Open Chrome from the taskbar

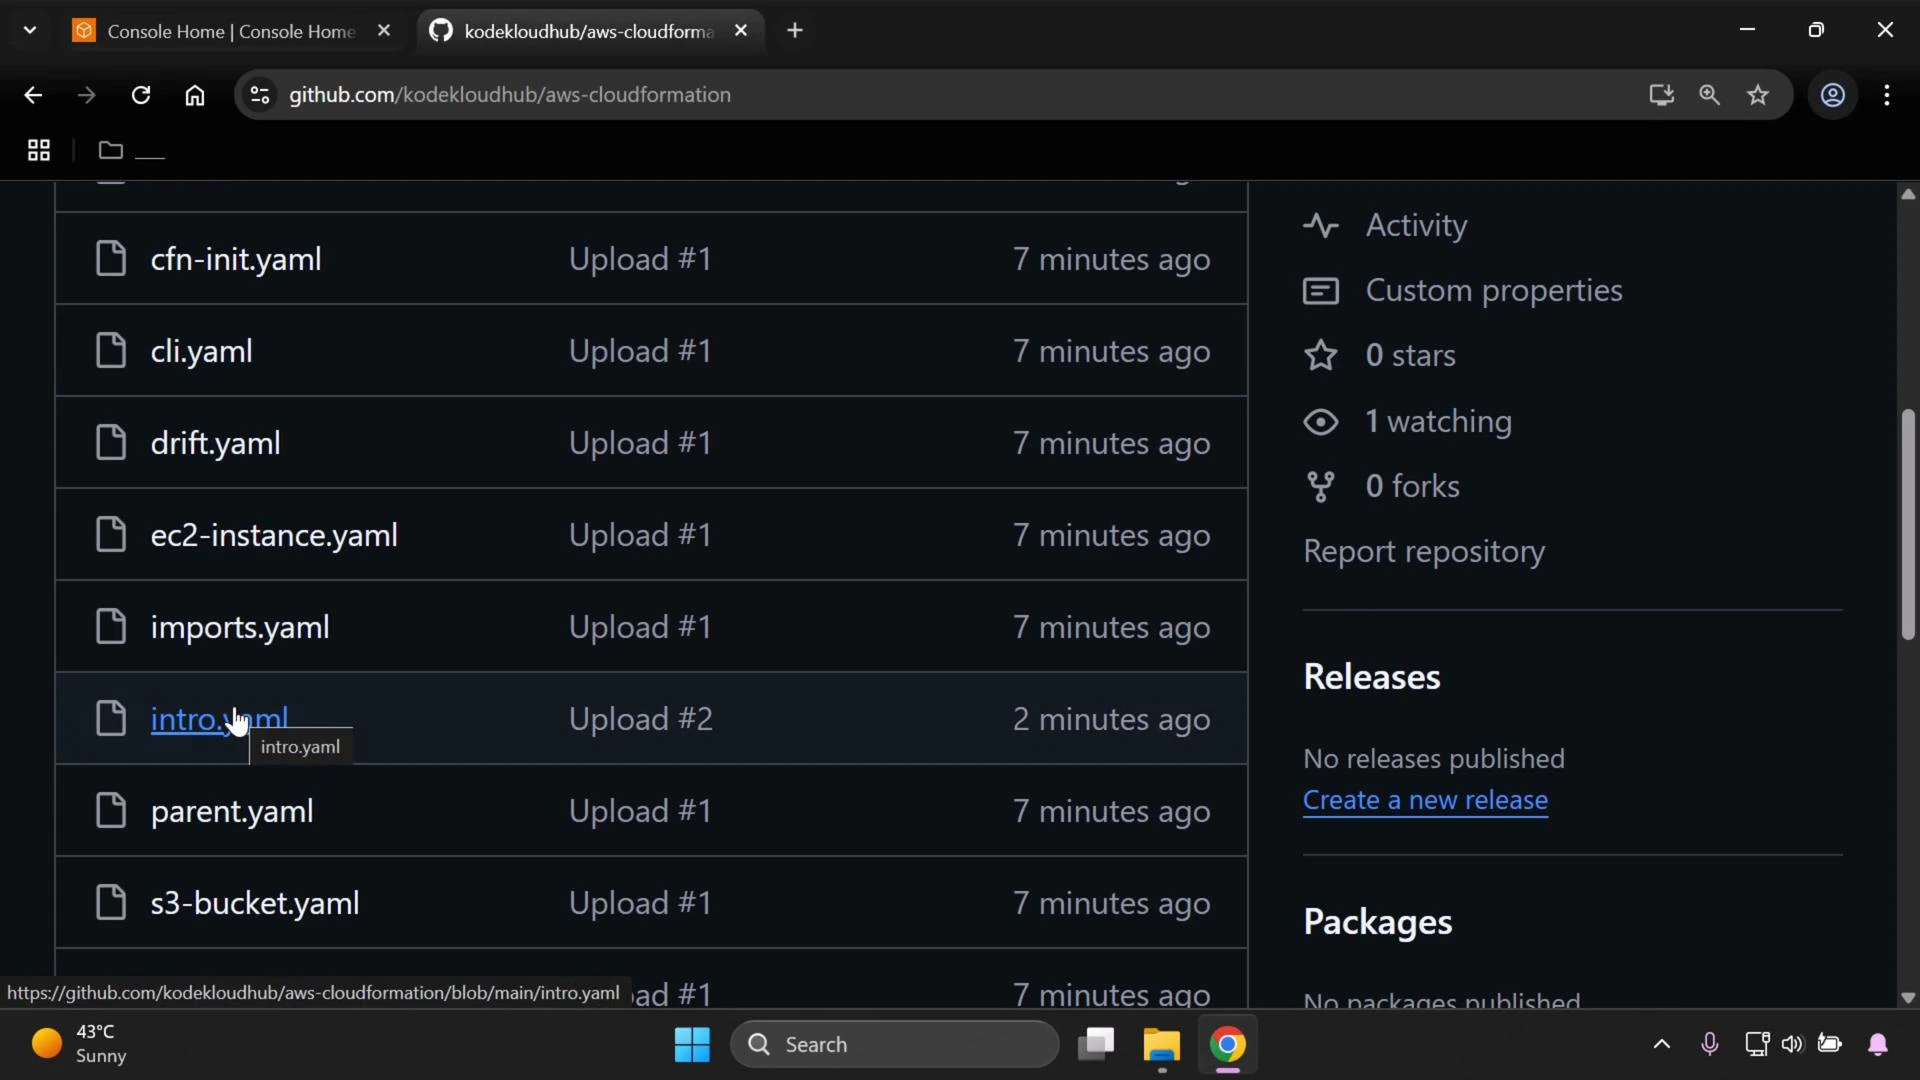pos(1228,1046)
